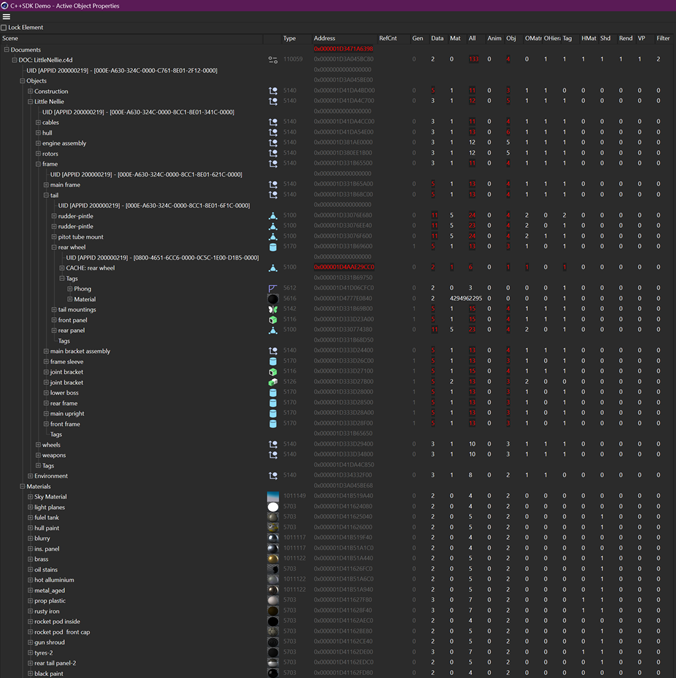Click the Filter column header
676x678 pixels.
click(663, 38)
